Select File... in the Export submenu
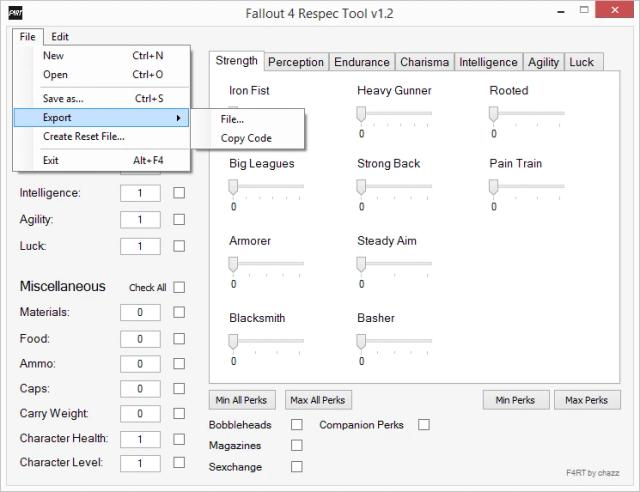The height and width of the screenshot is (492, 640). tap(248, 119)
